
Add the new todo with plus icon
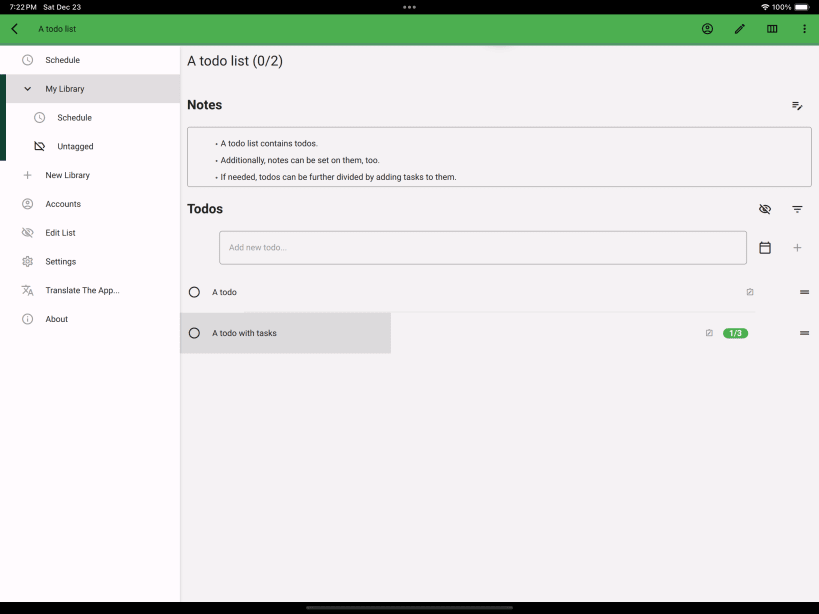coord(797,247)
